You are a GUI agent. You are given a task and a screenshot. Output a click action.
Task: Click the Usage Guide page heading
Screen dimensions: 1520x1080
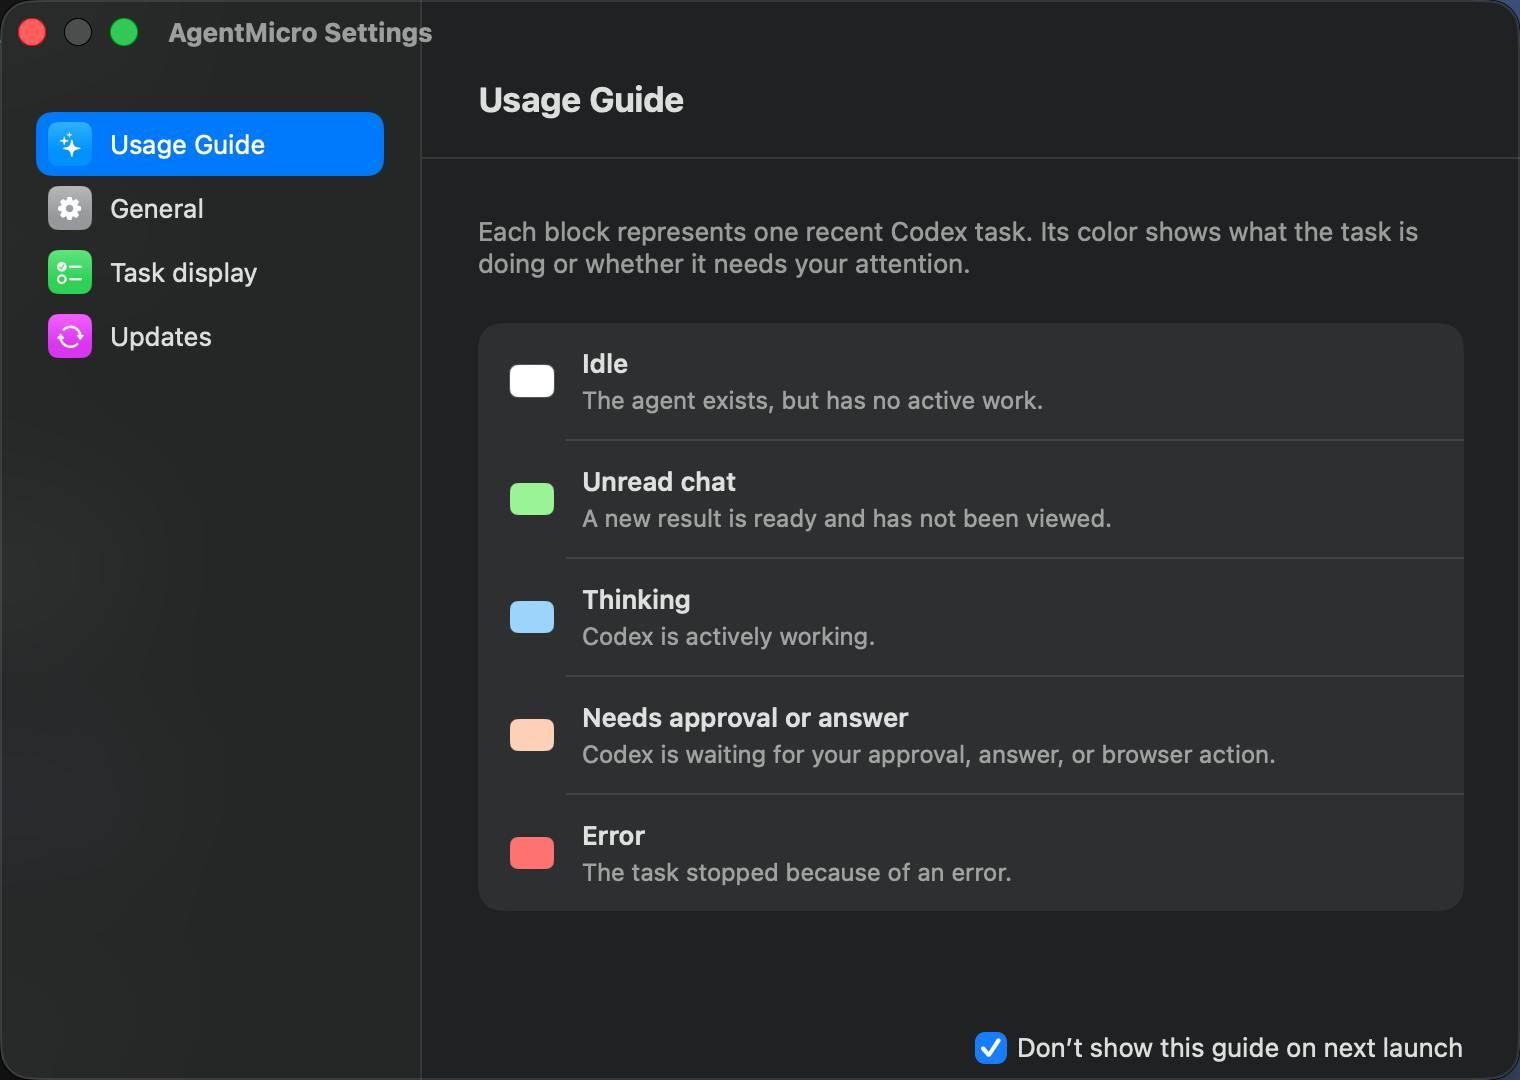[581, 100]
